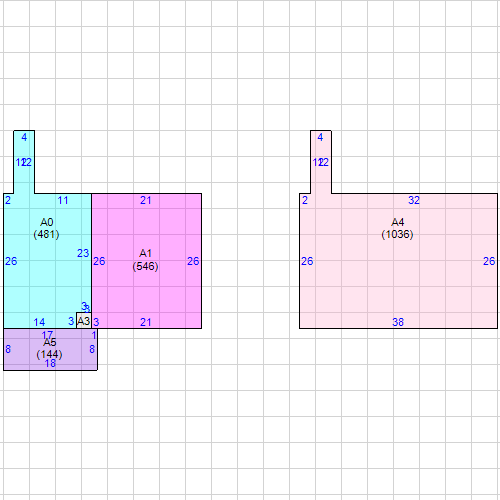Click the "26" dimension on A1's left edge
Viewport: 500px width, 500px height.
99,261
